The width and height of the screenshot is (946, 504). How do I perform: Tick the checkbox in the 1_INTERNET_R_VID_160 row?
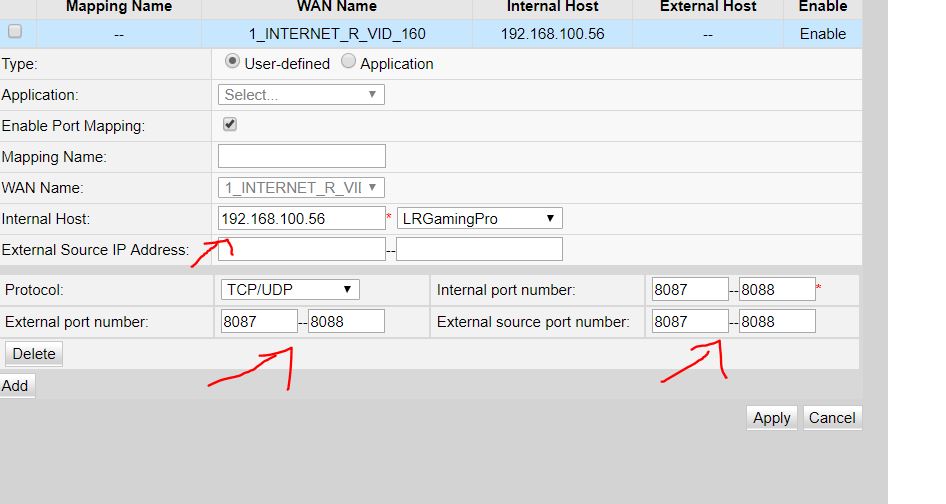pos(15,31)
